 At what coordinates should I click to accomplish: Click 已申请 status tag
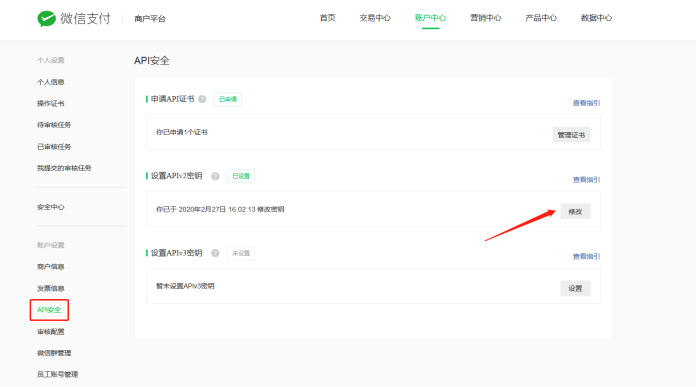point(228,99)
